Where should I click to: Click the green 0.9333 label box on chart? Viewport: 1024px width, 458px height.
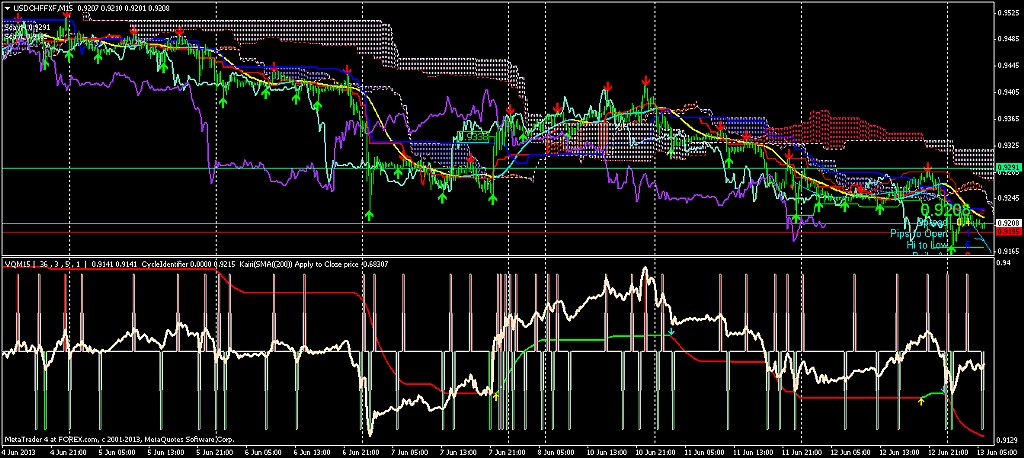pos(473,134)
